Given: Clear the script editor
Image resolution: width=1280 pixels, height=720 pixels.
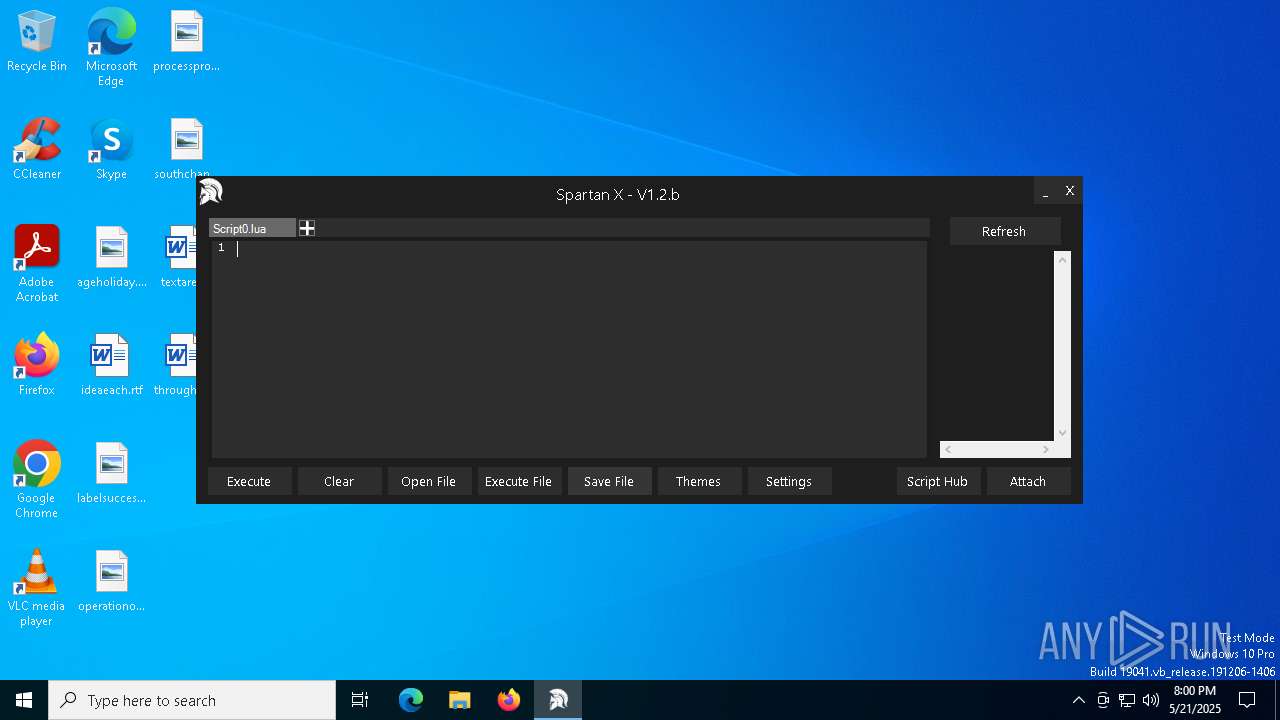Looking at the screenshot, I should (339, 481).
